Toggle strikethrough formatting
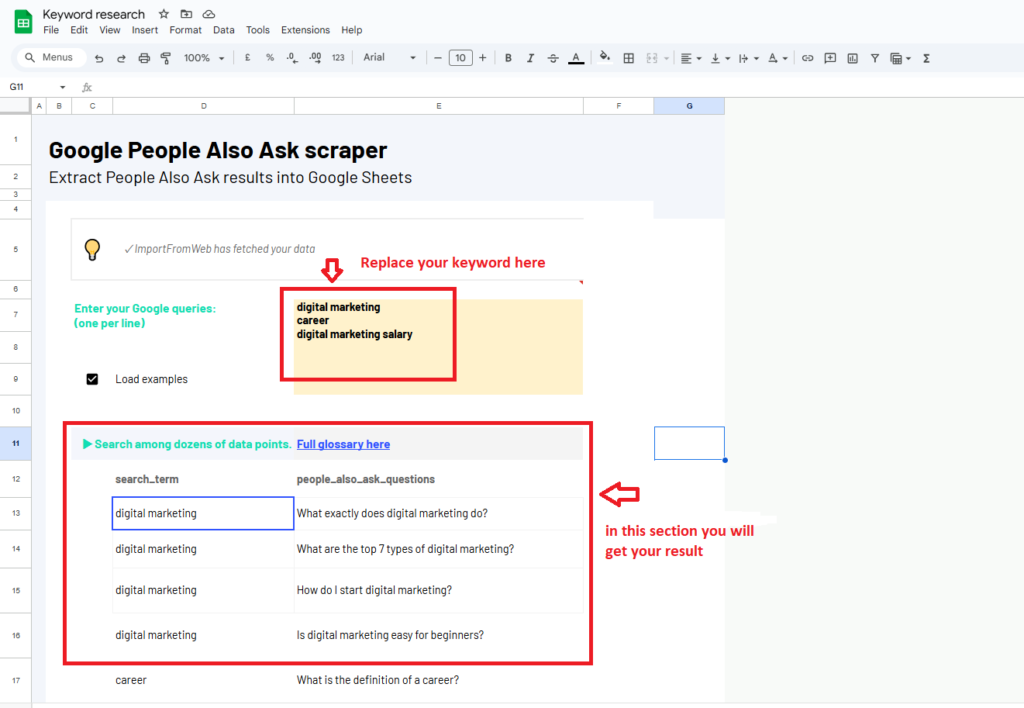Image resolution: width=1024 pixels, height=708 pixels. coord(553,58)
